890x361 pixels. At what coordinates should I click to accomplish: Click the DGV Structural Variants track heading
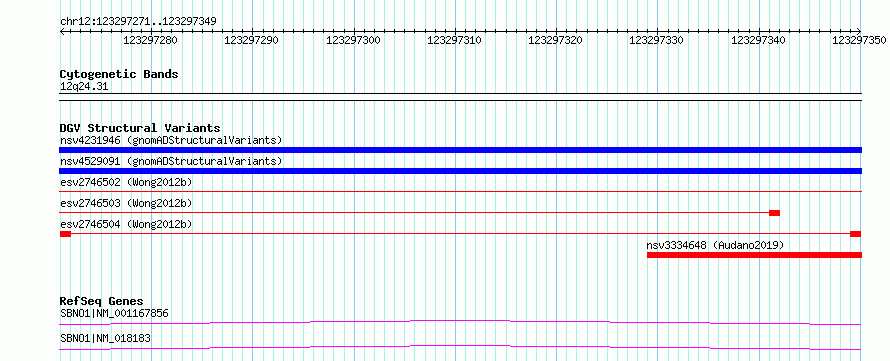[140, 128]
